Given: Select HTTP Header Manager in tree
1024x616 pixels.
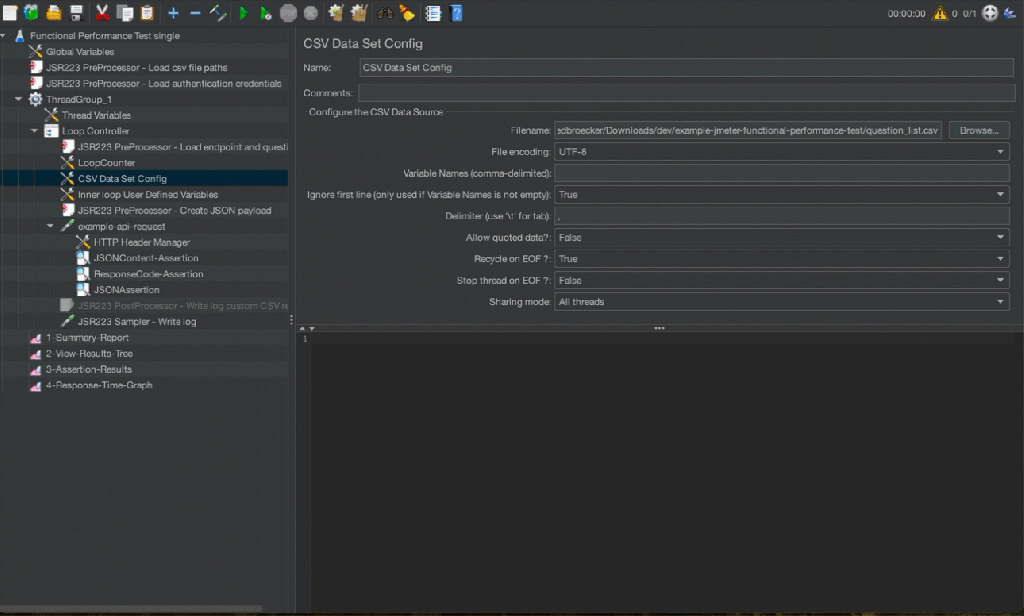Looking at the screenshot, I should [x=141, y=243].
